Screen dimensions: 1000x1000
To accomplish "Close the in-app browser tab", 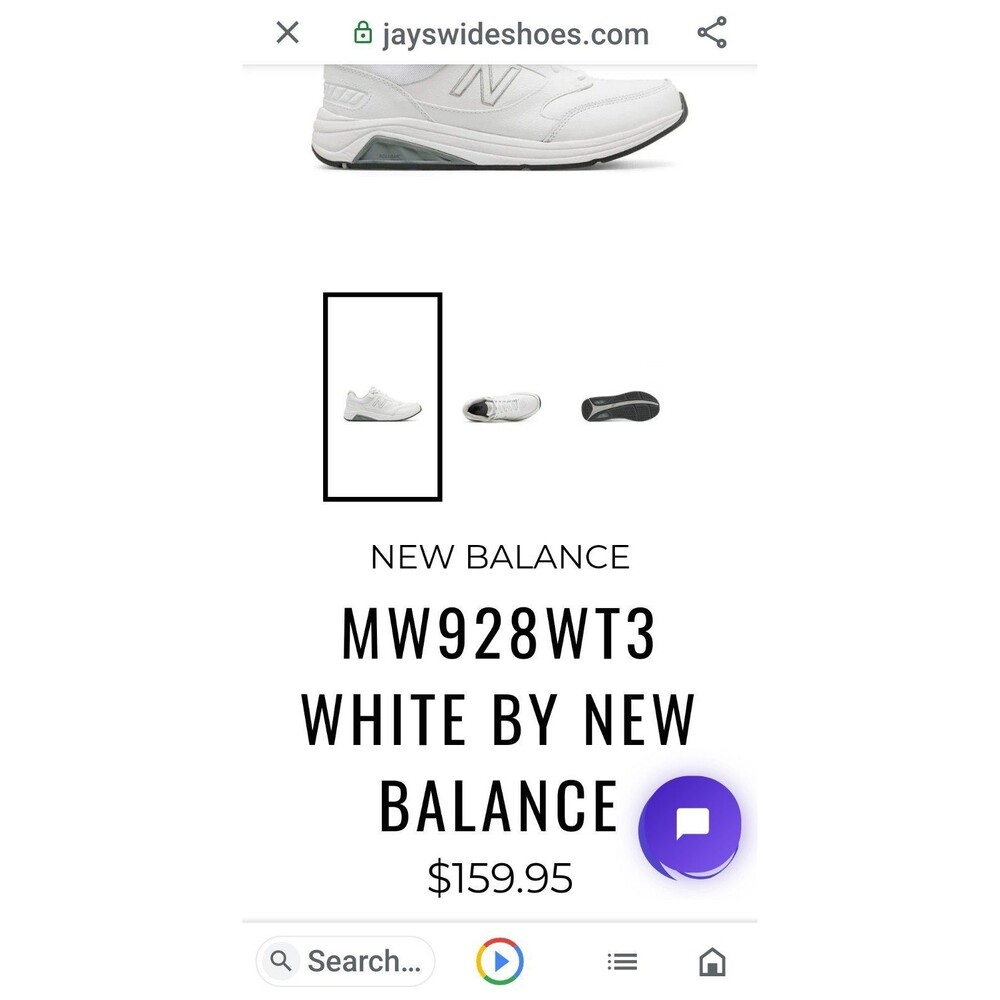I will click(287, 32).
